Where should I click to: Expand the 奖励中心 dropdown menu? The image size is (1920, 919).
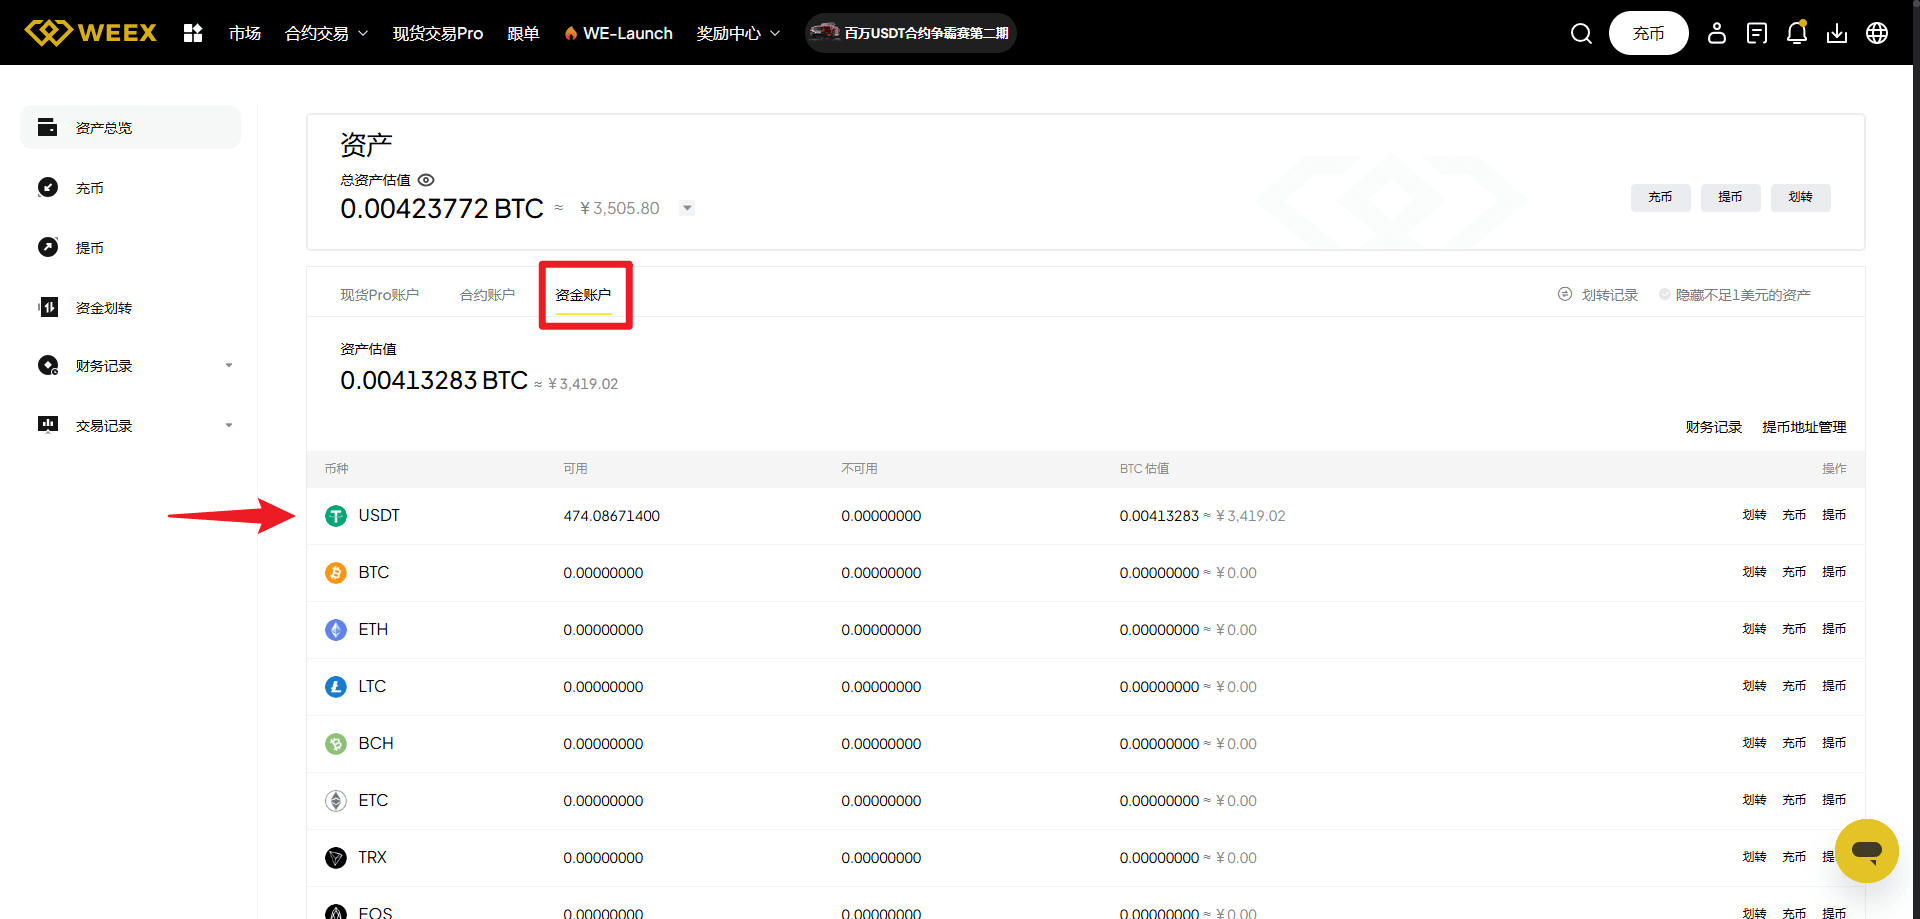tap(738, 34)
